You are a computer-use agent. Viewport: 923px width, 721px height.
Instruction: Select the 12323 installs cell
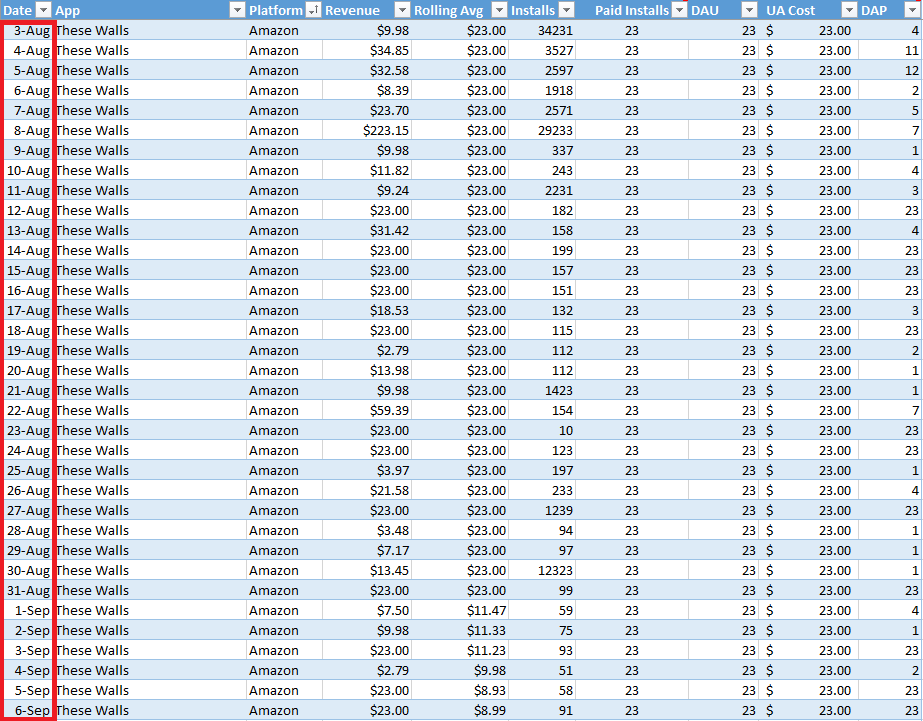(540, 571)
